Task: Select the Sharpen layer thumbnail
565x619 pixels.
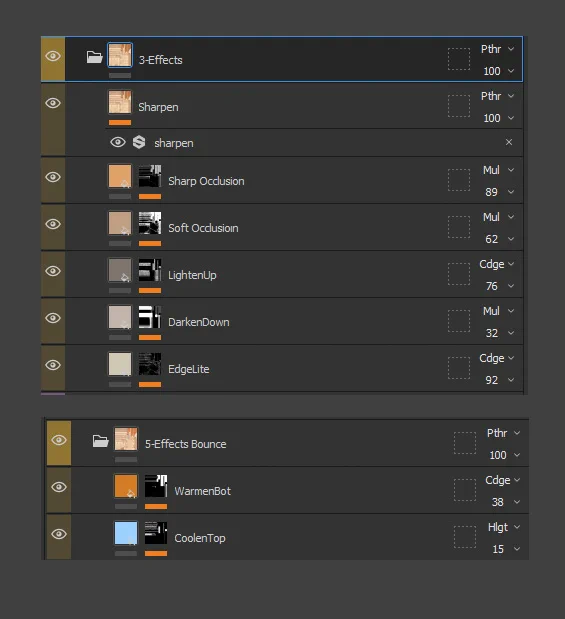Action: 120,102
